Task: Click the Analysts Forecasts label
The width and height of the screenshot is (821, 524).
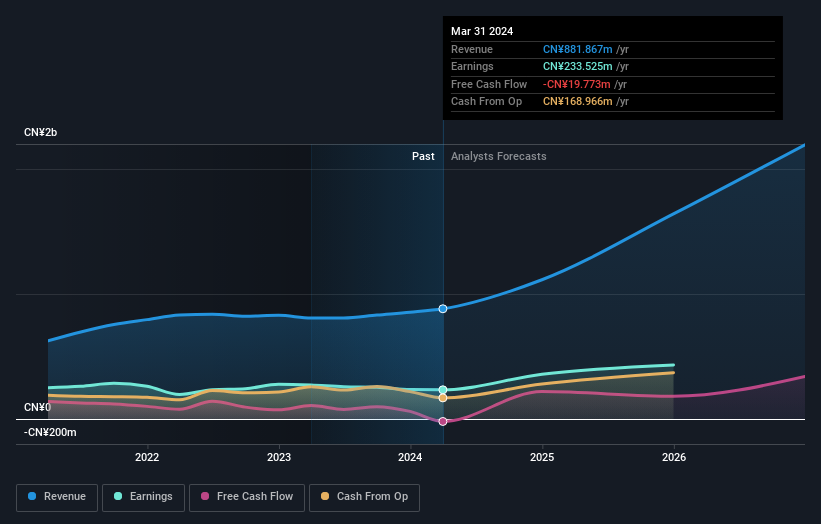Action: pyautogui.click(x=498, y=156)
